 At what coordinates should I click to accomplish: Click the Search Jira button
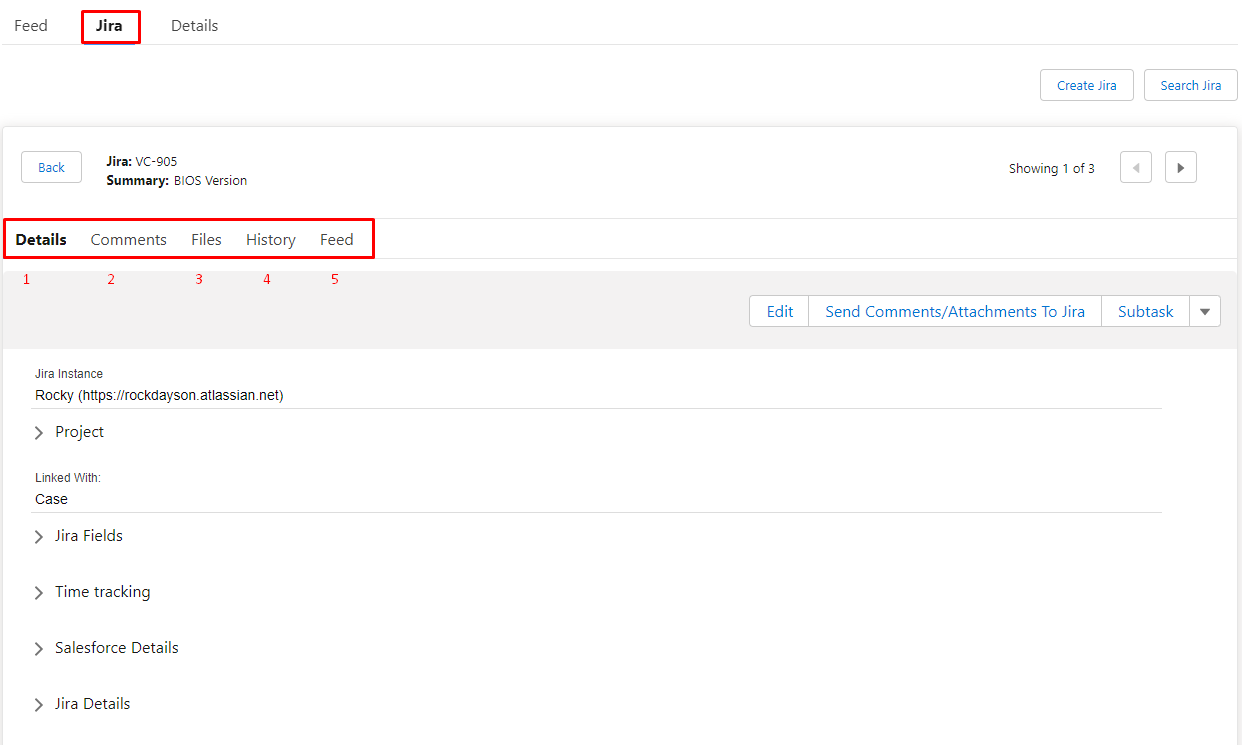coord(1191,85)
